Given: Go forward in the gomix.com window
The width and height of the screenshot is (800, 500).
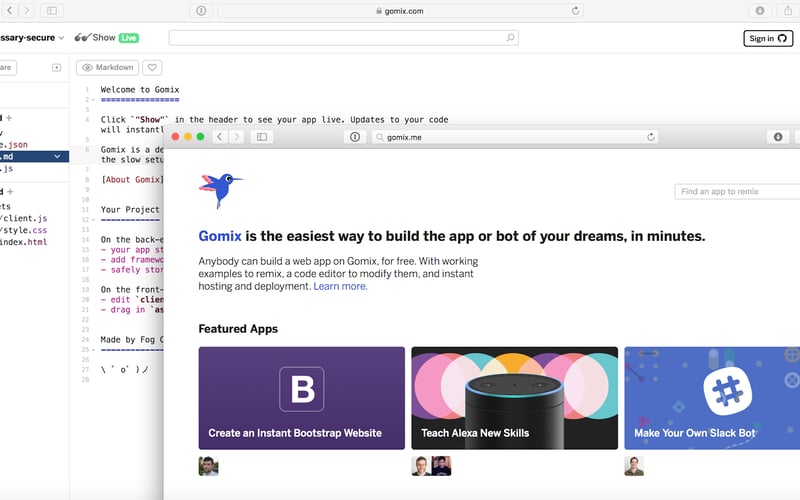Looking at the screenshot, I should point(27,10).
